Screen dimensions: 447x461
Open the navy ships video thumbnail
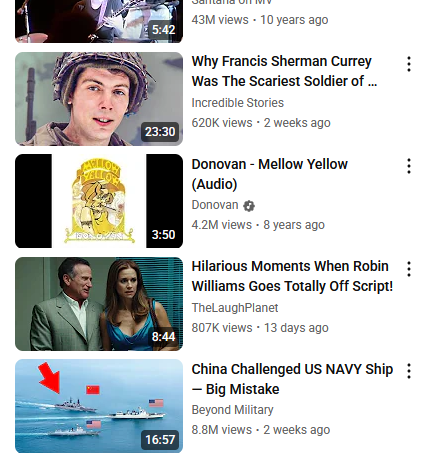(99, 406)
